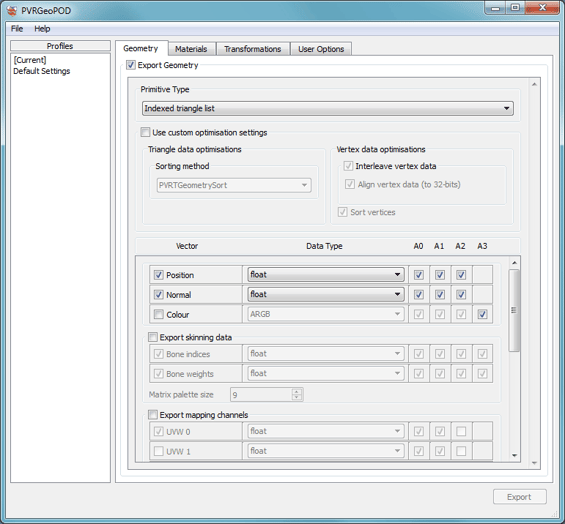Toggle Colour A3 checkbox
The image size is (565, 524).
(x=482, y=314)
